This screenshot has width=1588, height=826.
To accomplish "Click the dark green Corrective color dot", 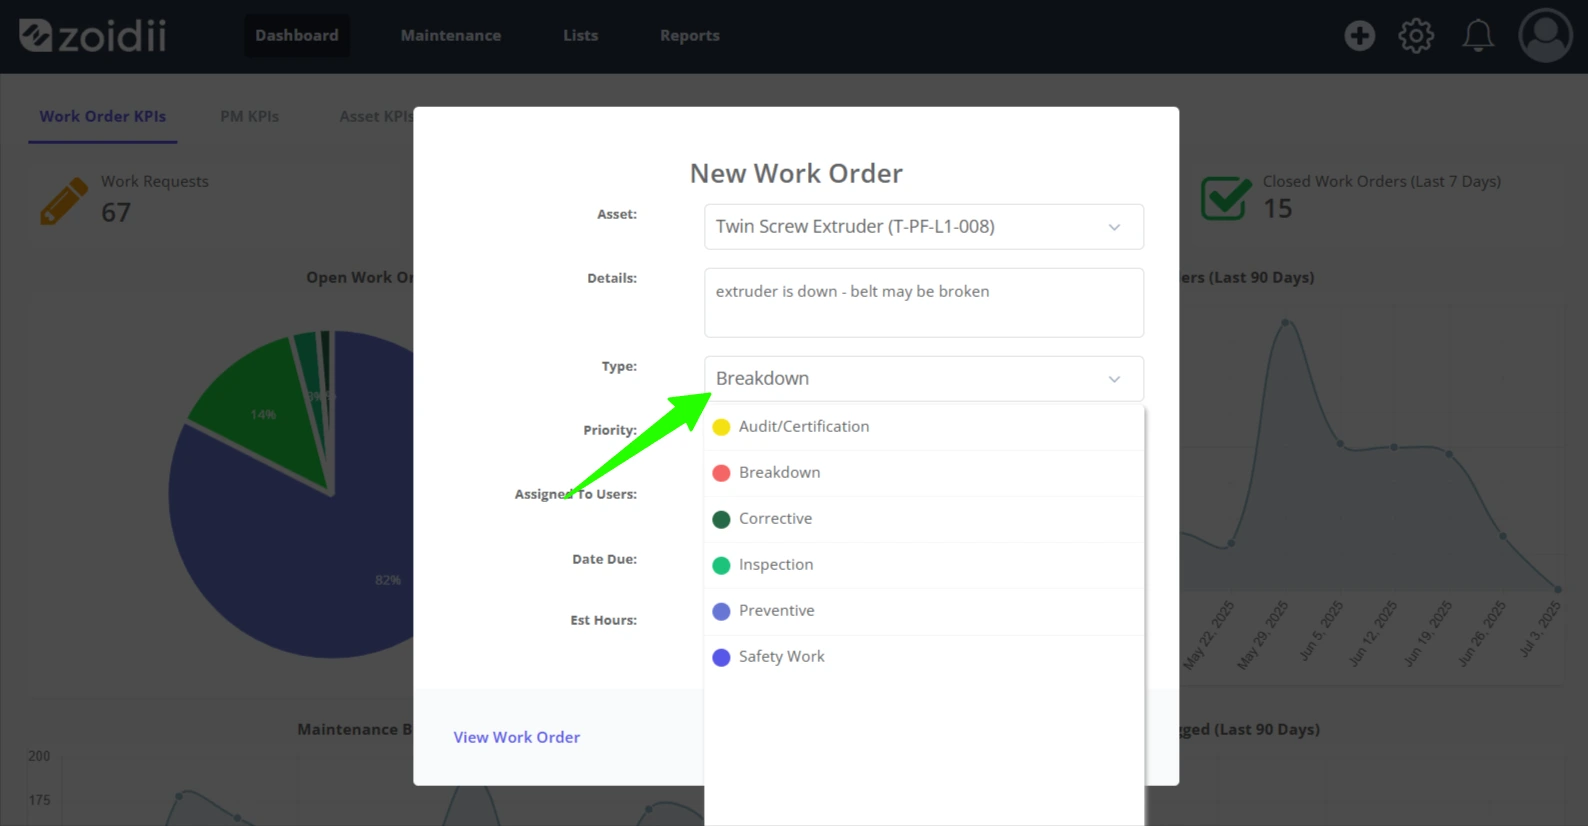I will click(x=721, y=519).
